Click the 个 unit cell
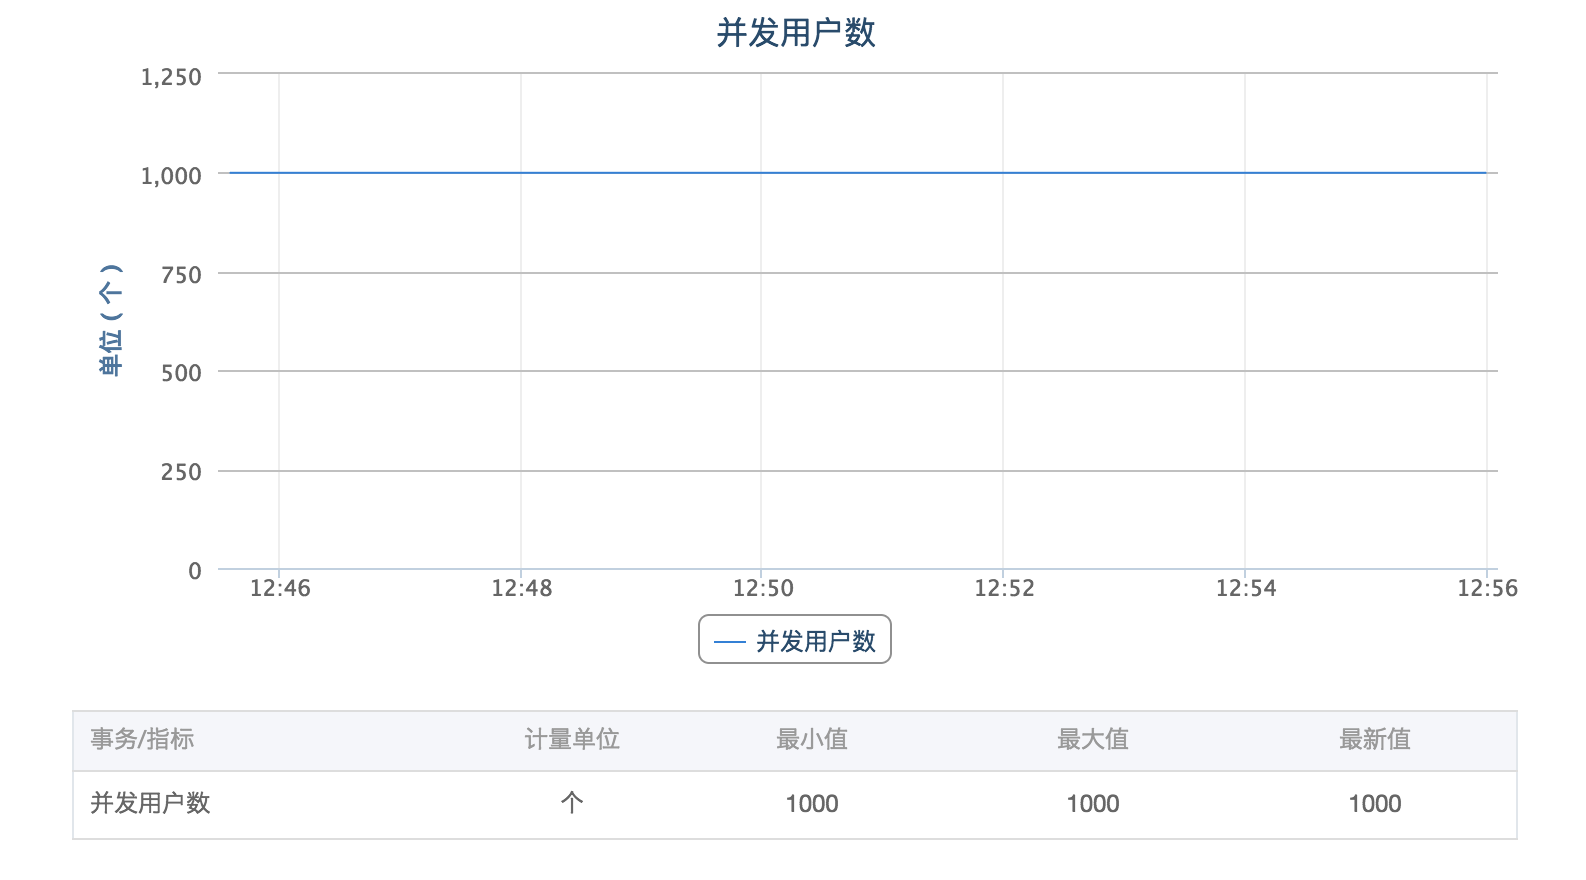 pos(572,803)
